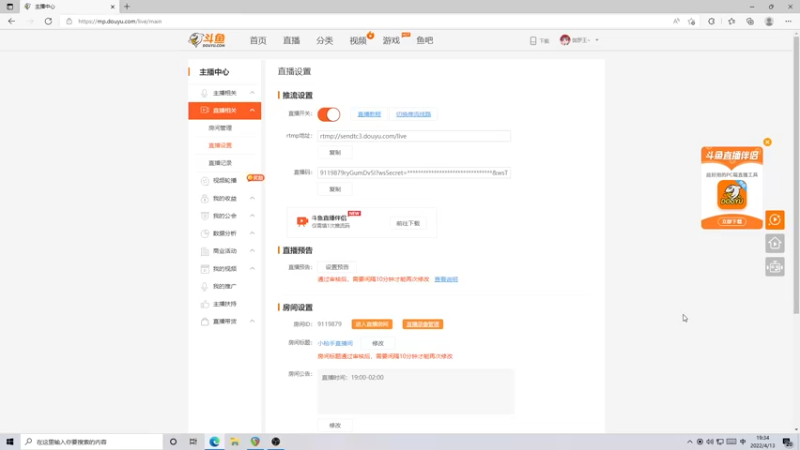Open 直播记录 in the sidebar
The height and width of the screenshot is (450, 800).
[x=220, y=163]
